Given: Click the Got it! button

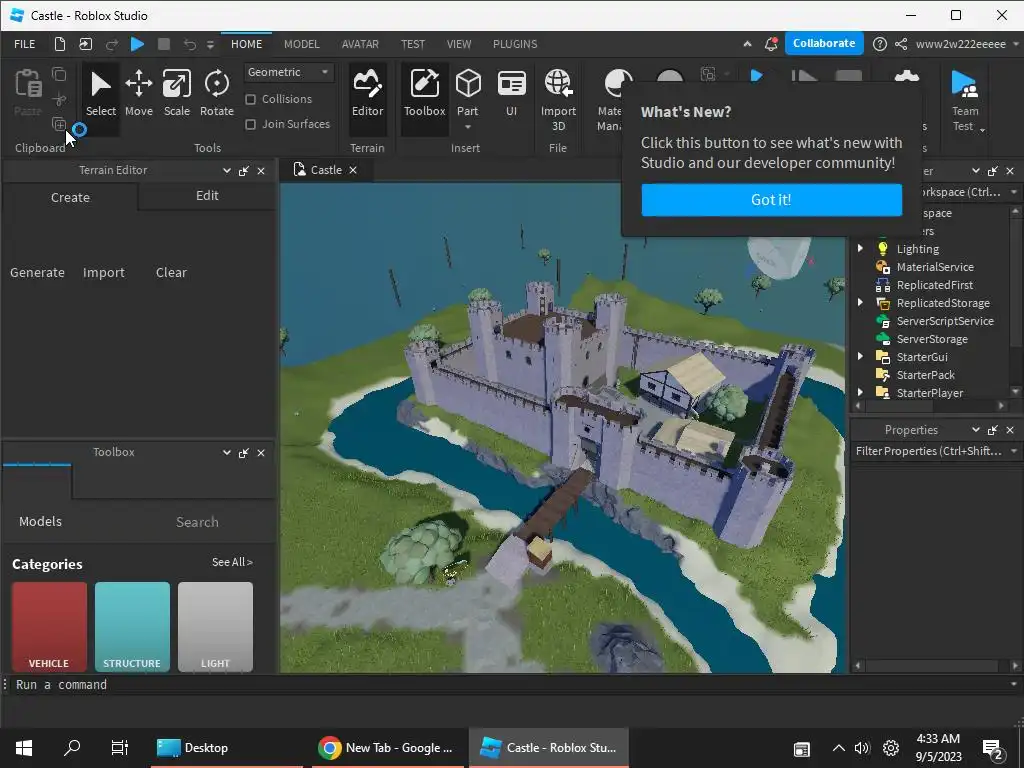Looking at the screenshot, I should [771, 200].
